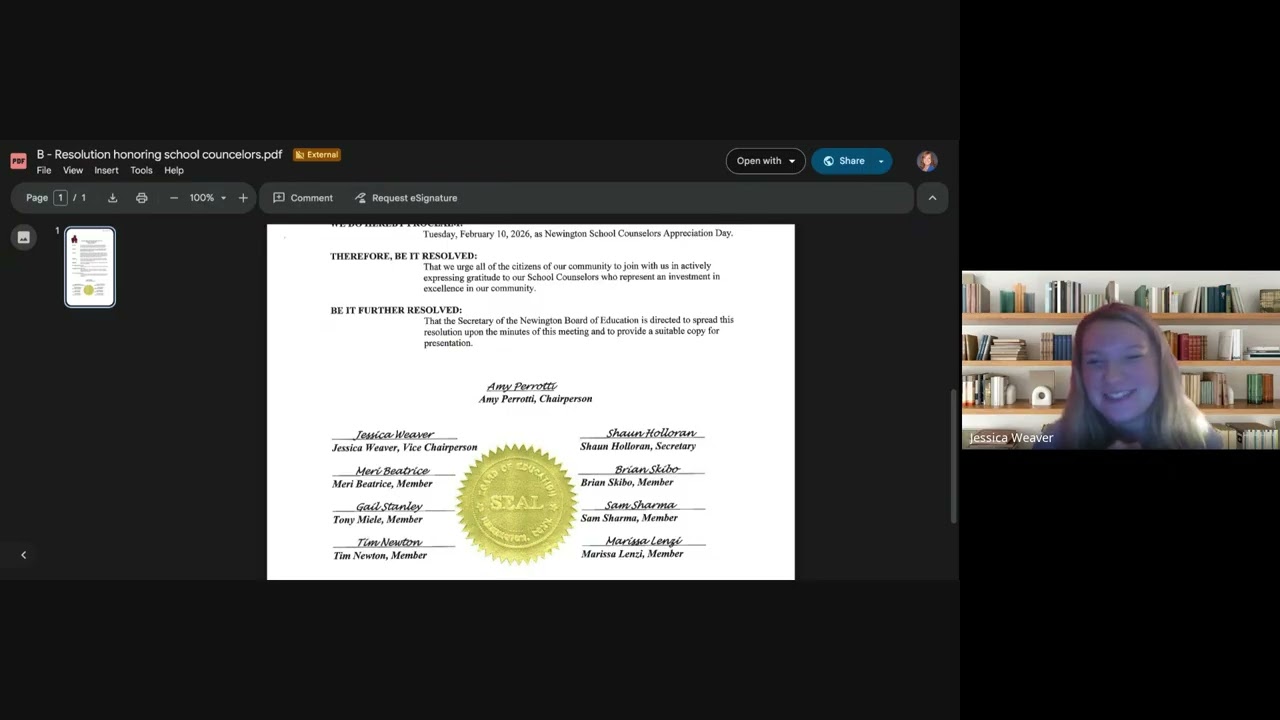This screenshot has width=1280, height=720.
Task: Click the External label badge
Action: (x=317, y=155)
